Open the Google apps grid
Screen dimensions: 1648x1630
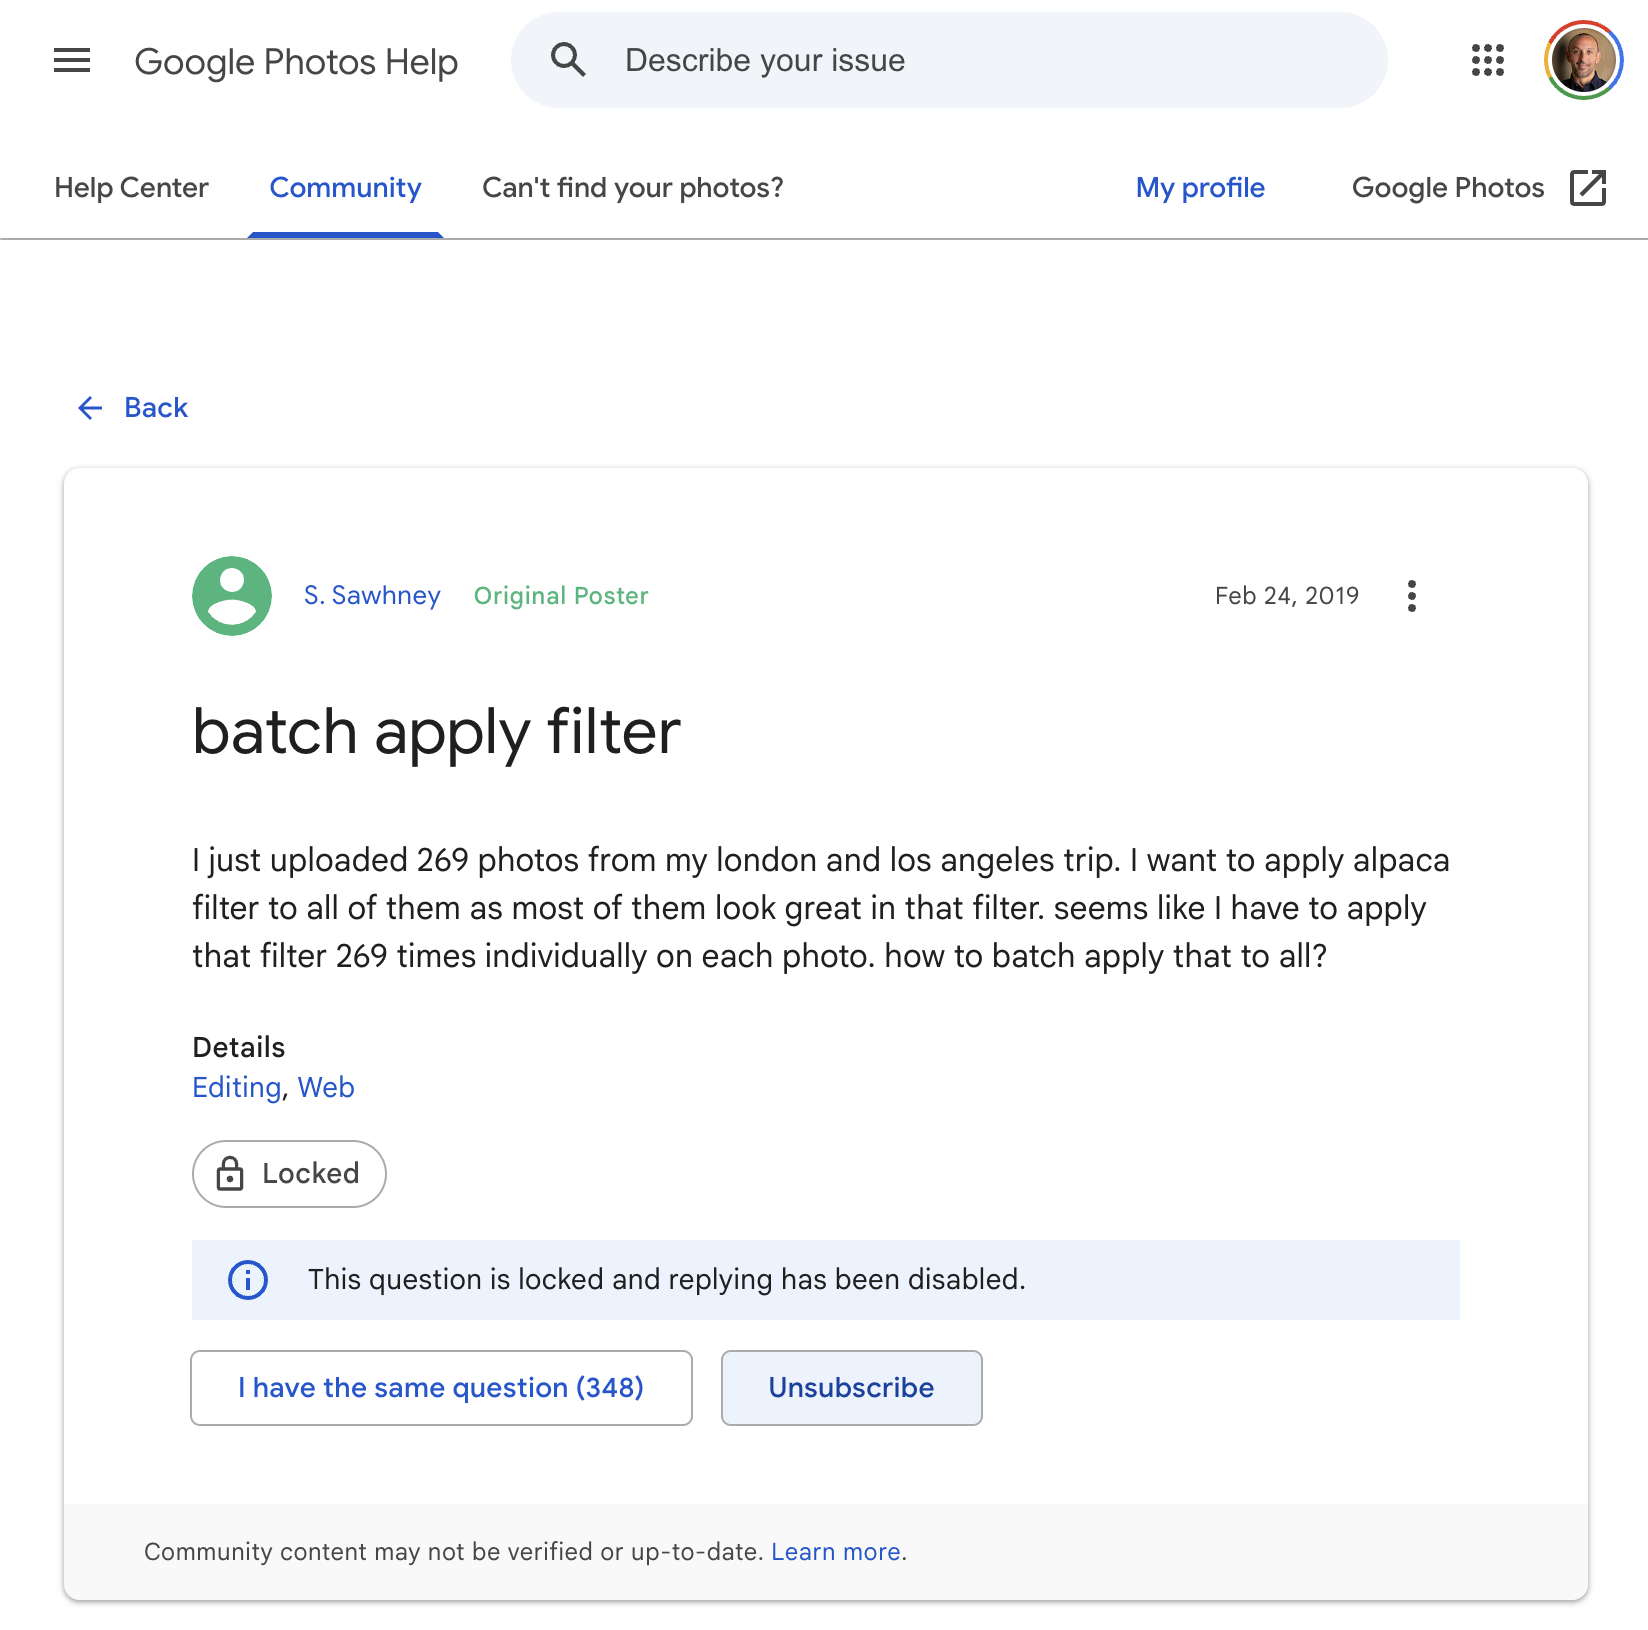pos(1488,60)
